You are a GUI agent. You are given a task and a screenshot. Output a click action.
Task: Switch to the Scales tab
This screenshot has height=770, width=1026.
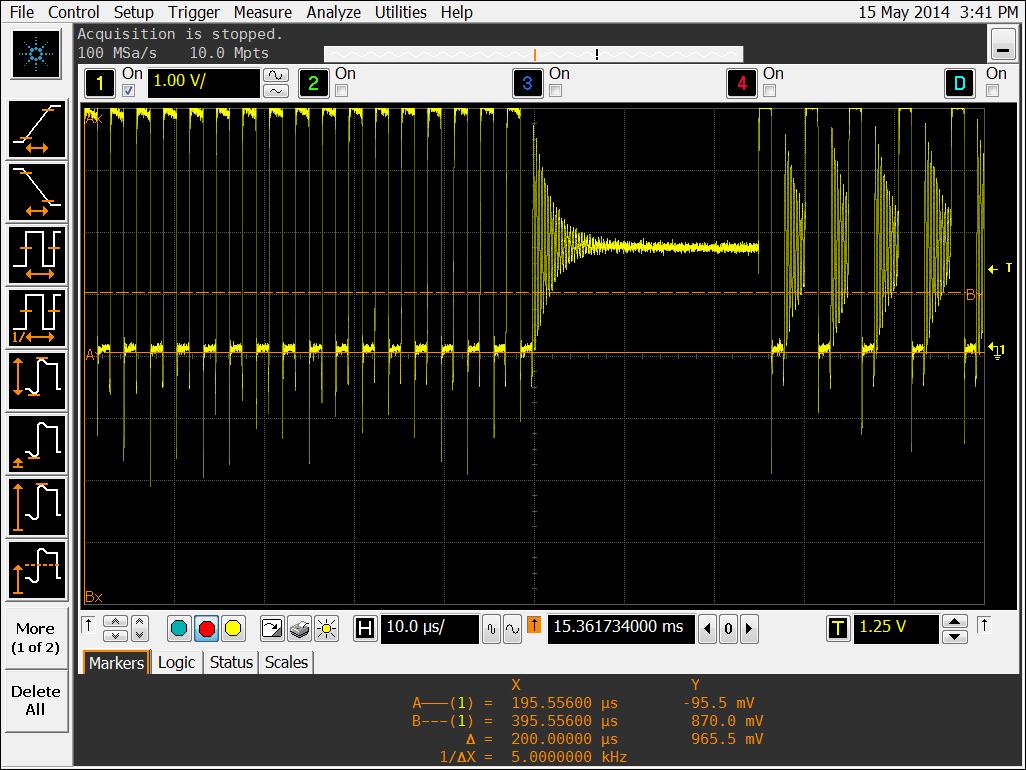tap(286, 662)
